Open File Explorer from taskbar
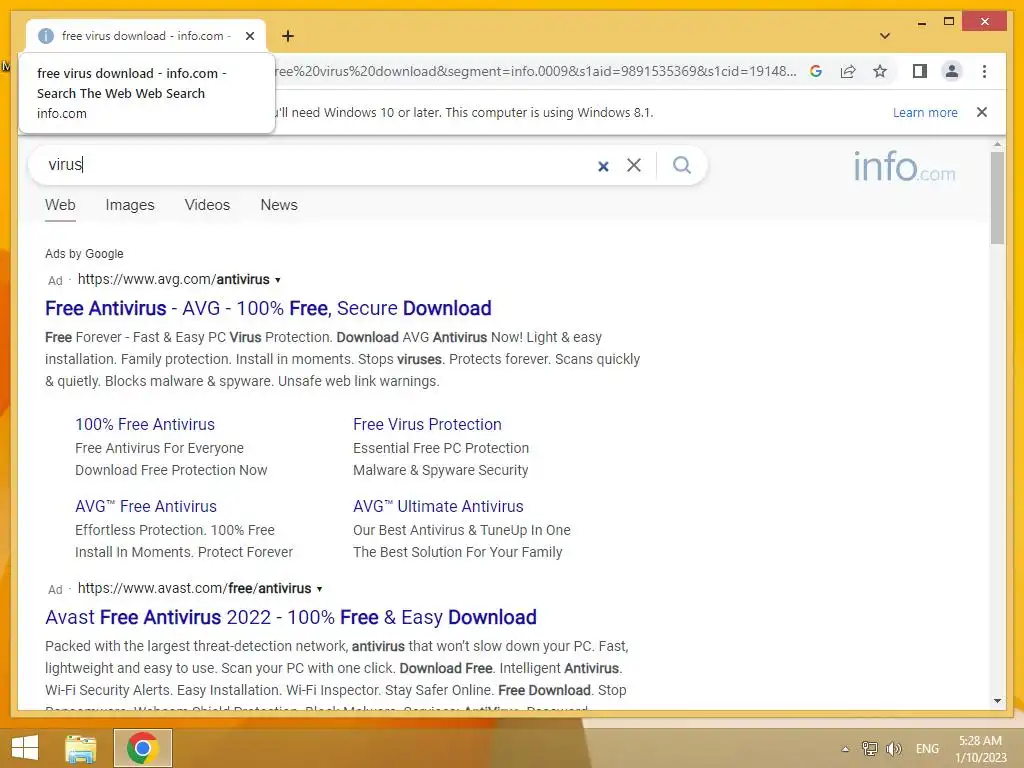This screenshot has height=768, width=1024. [80, 748]
